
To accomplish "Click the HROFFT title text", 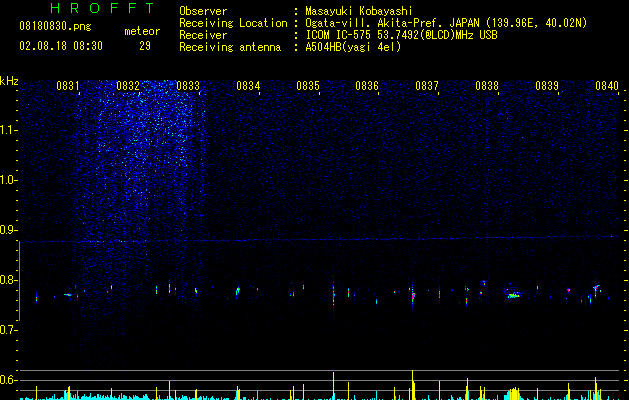I will point(103,8).
